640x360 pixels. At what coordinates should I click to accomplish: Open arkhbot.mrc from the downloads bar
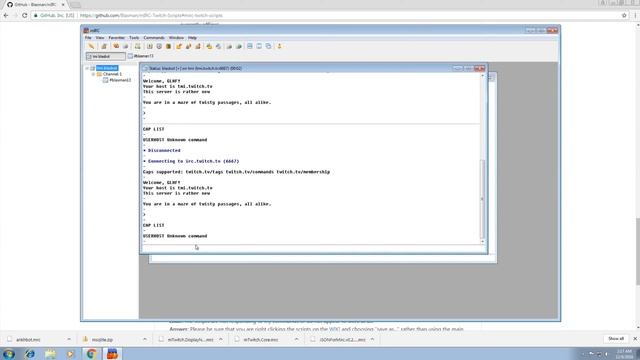click(28, 339)
